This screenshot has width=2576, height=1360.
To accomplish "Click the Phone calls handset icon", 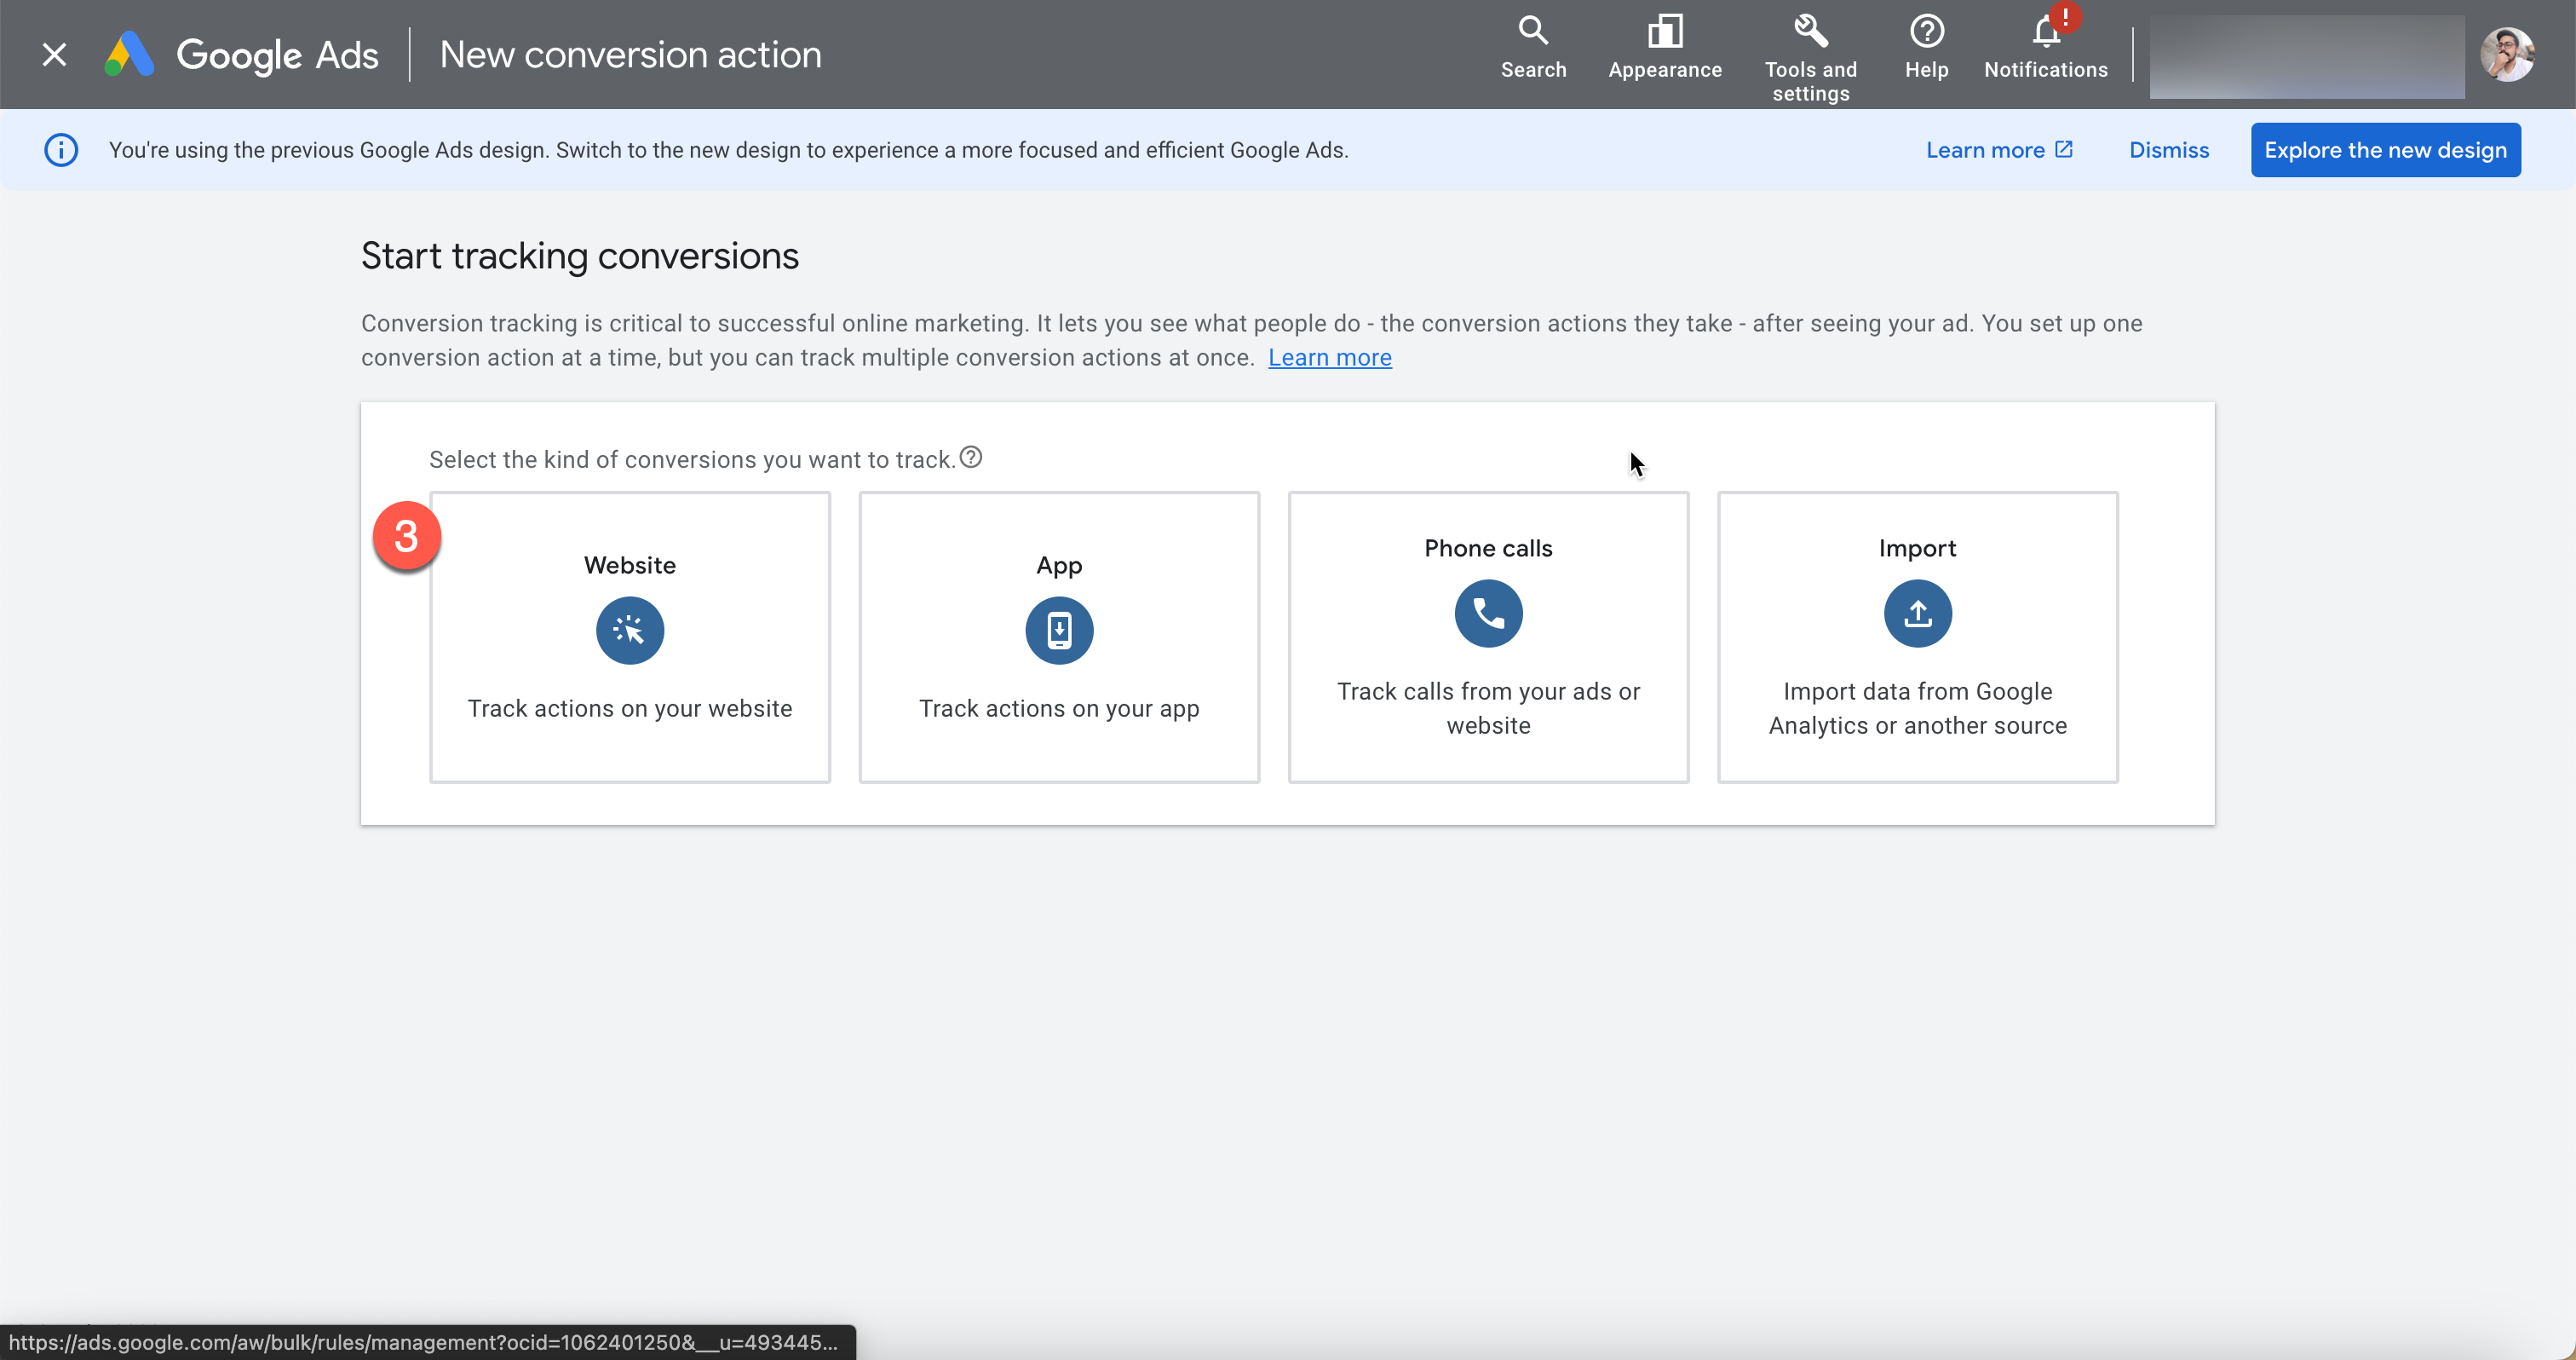I will point(1488,614).
